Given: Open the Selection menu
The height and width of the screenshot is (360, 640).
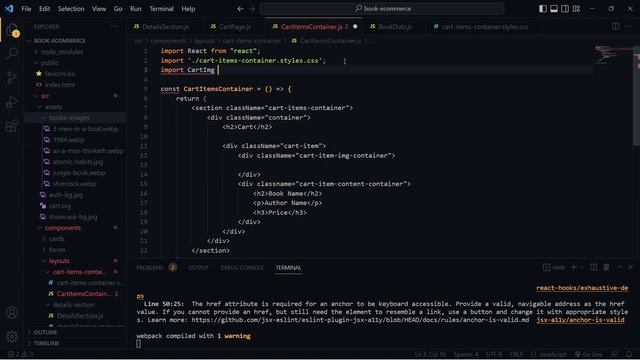Looking at the screenshot, I should pos(71,9).
